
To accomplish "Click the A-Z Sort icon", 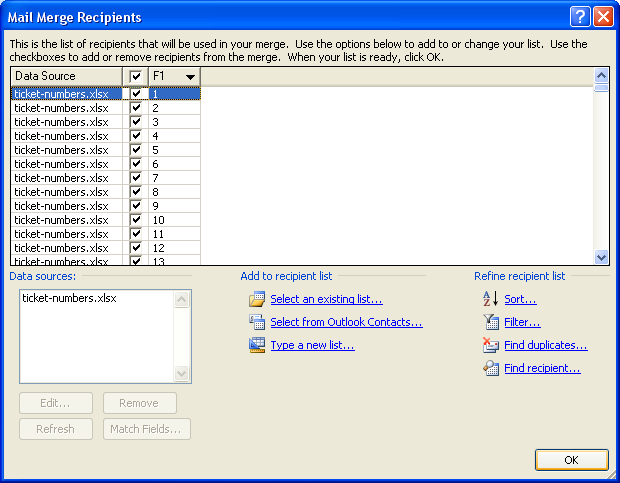I will point(490,299).
